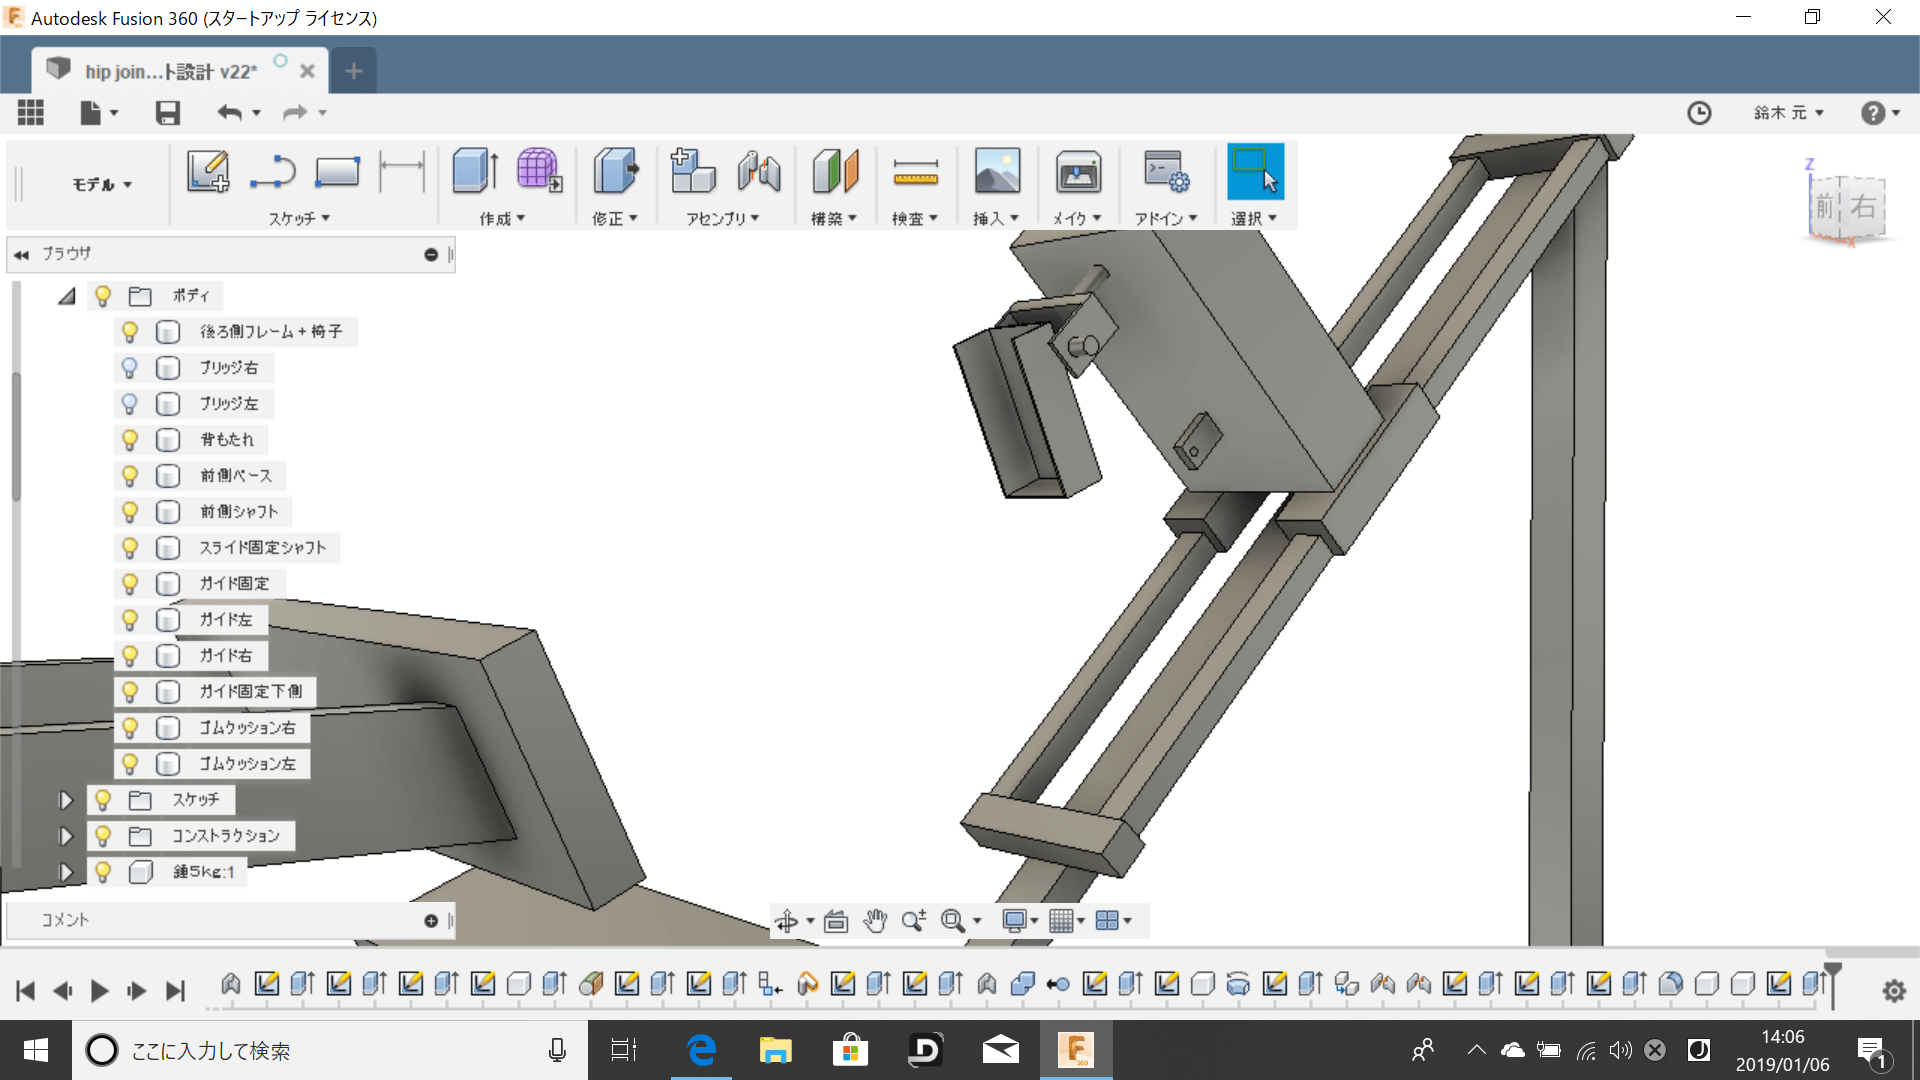Screen dimensions: 1920x1080
Task: Hide the ブリッジ右 body
Action: tap(130, 367)
